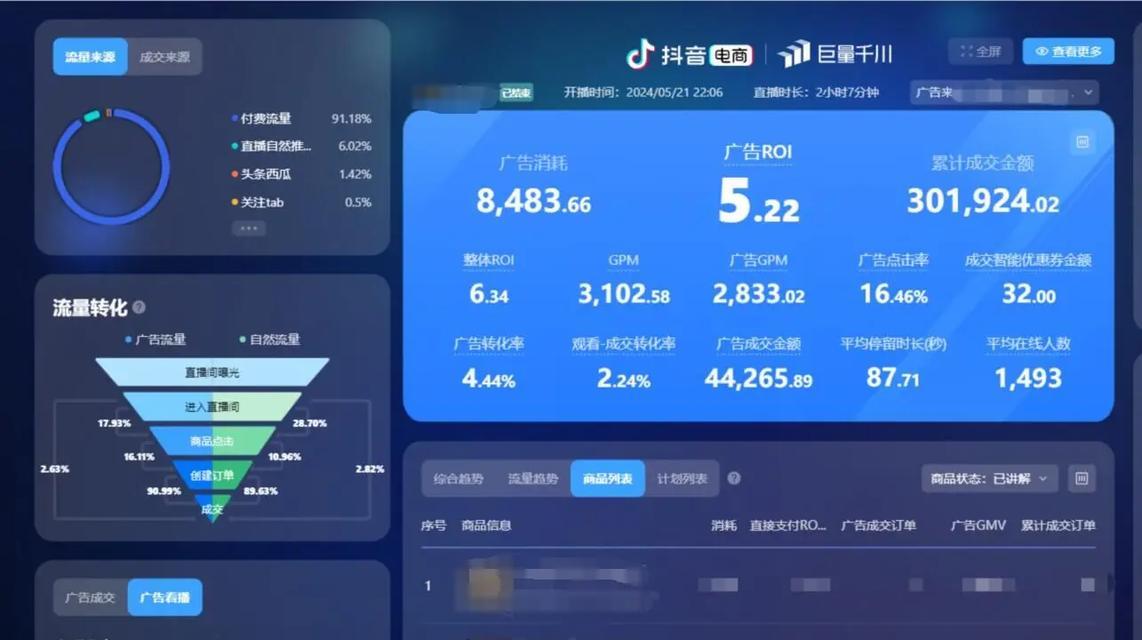Click 广告ROI value 5.22
The height and width of the screenshot is (640, 1142).
coord(758,202)
